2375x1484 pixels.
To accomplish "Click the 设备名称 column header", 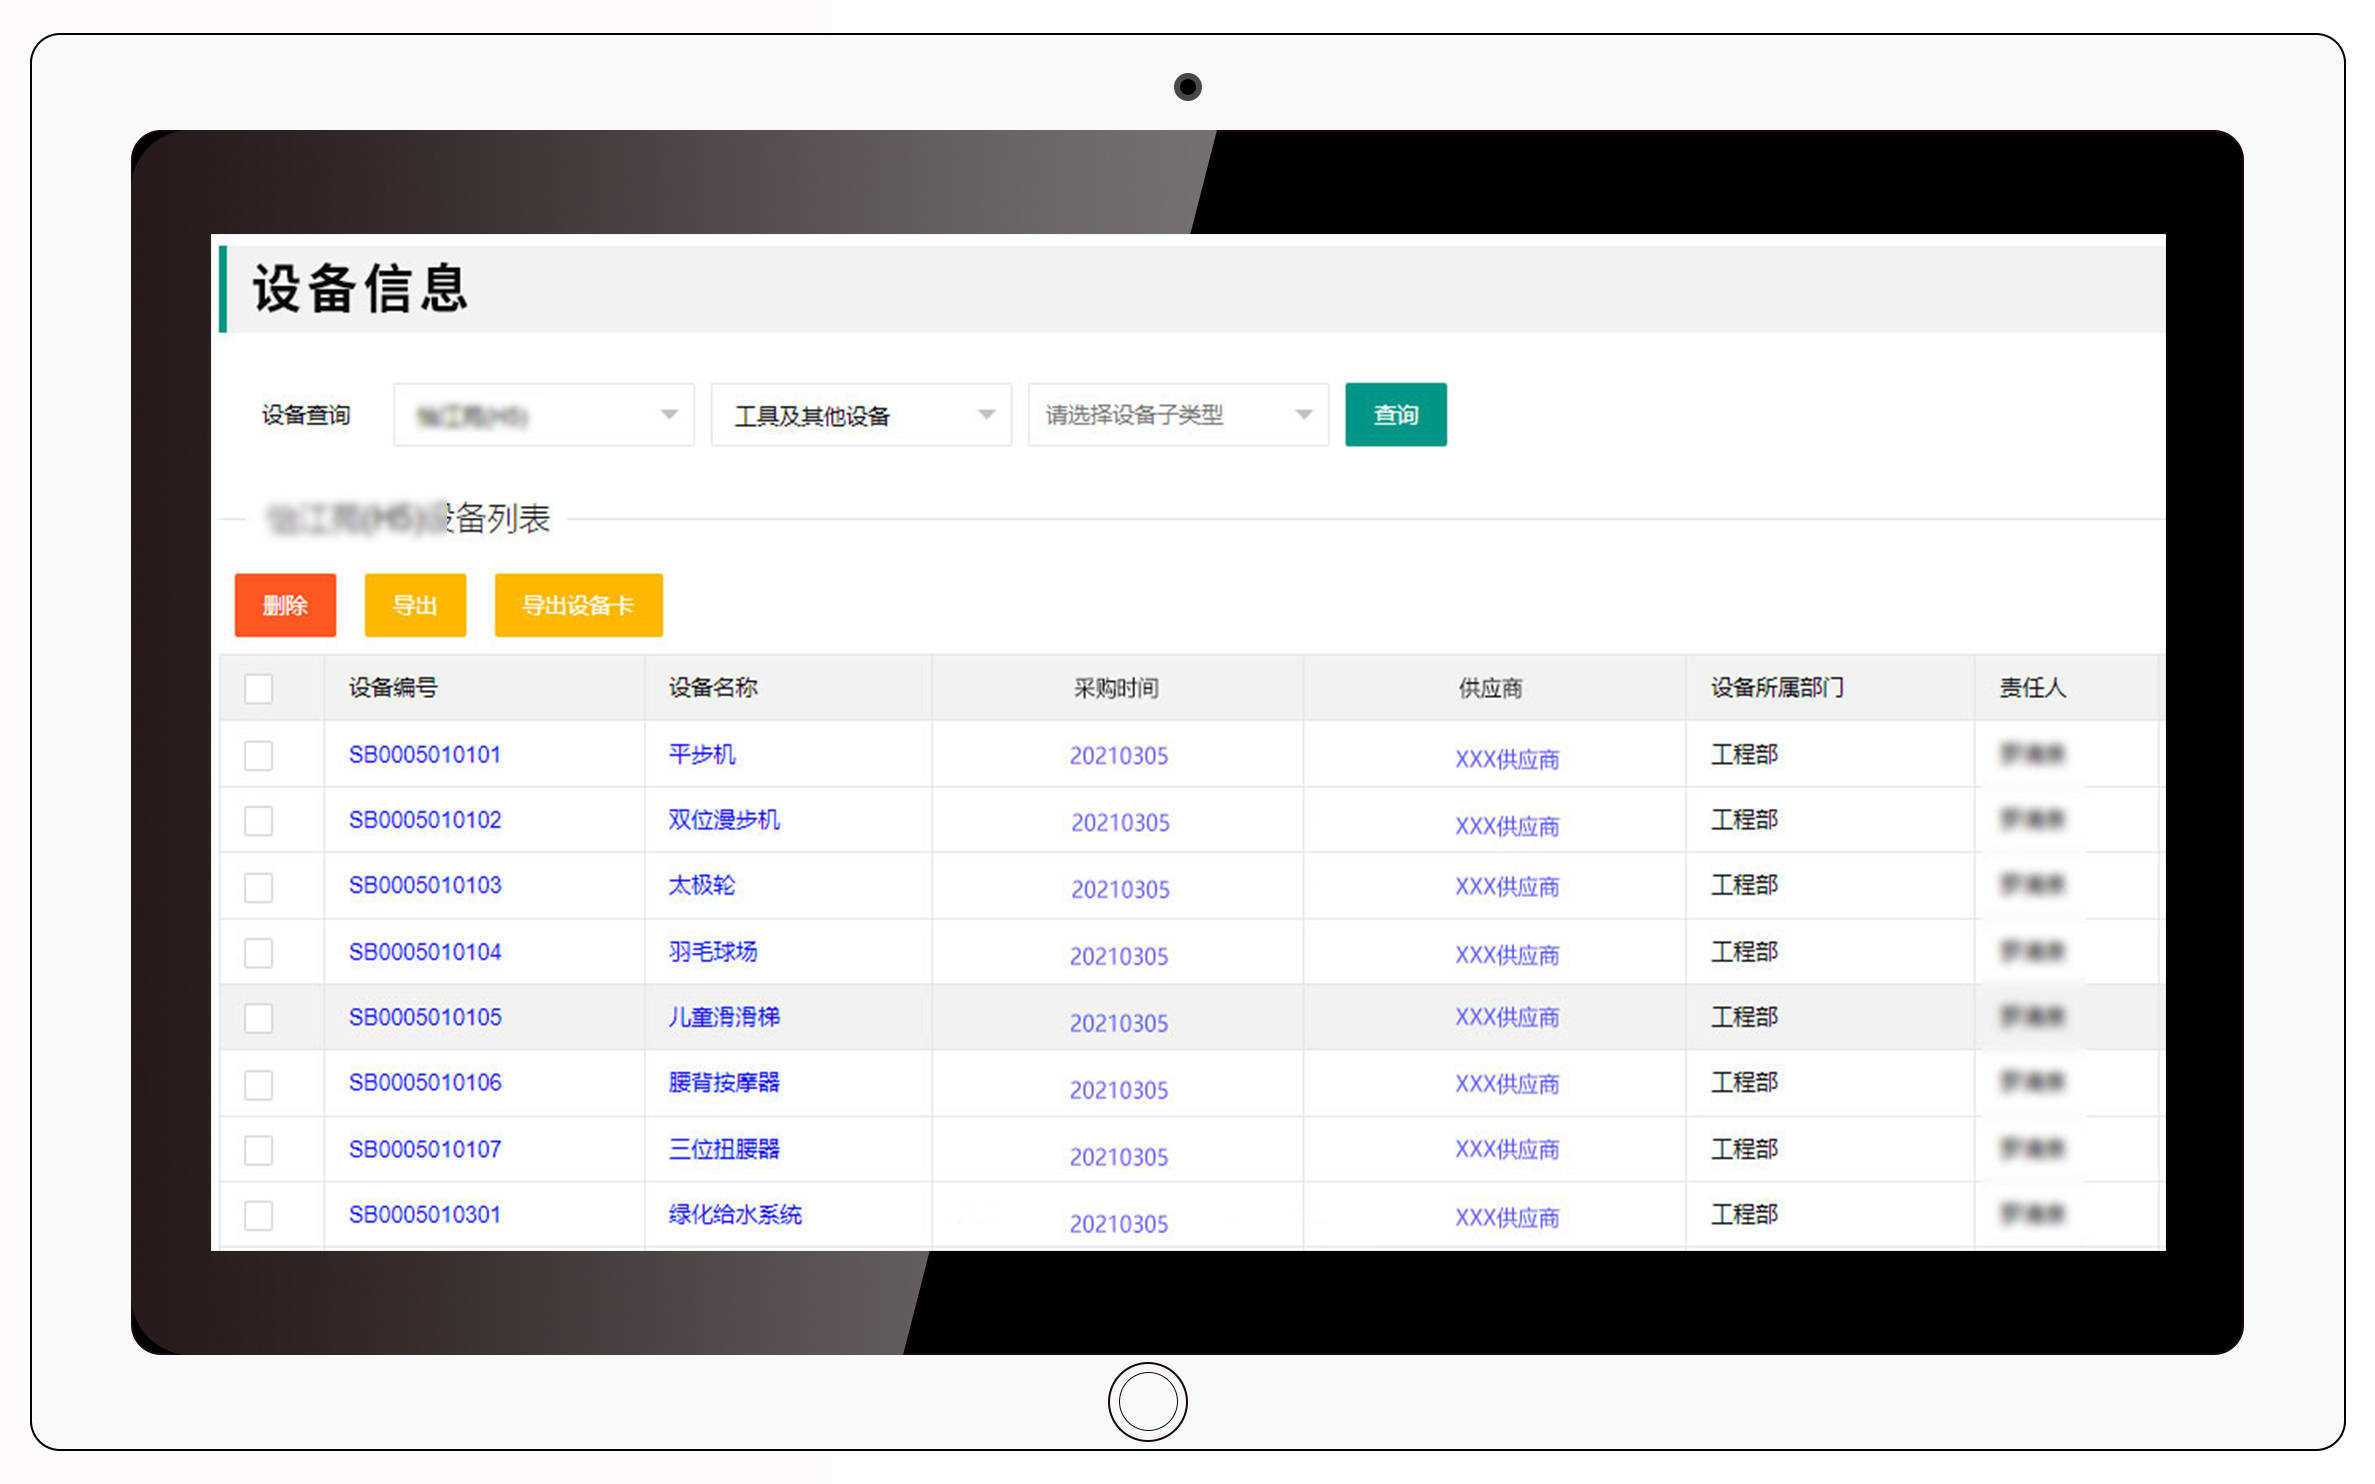I will 713,687.
